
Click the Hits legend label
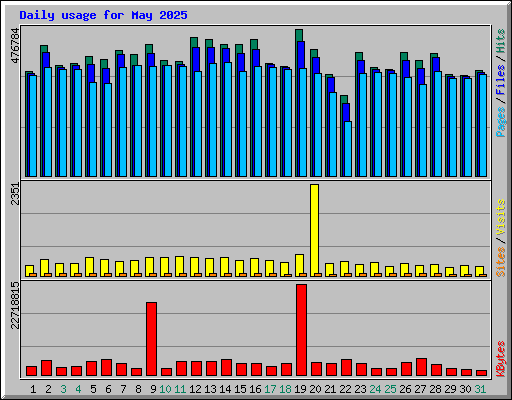(x=501, y=41)
